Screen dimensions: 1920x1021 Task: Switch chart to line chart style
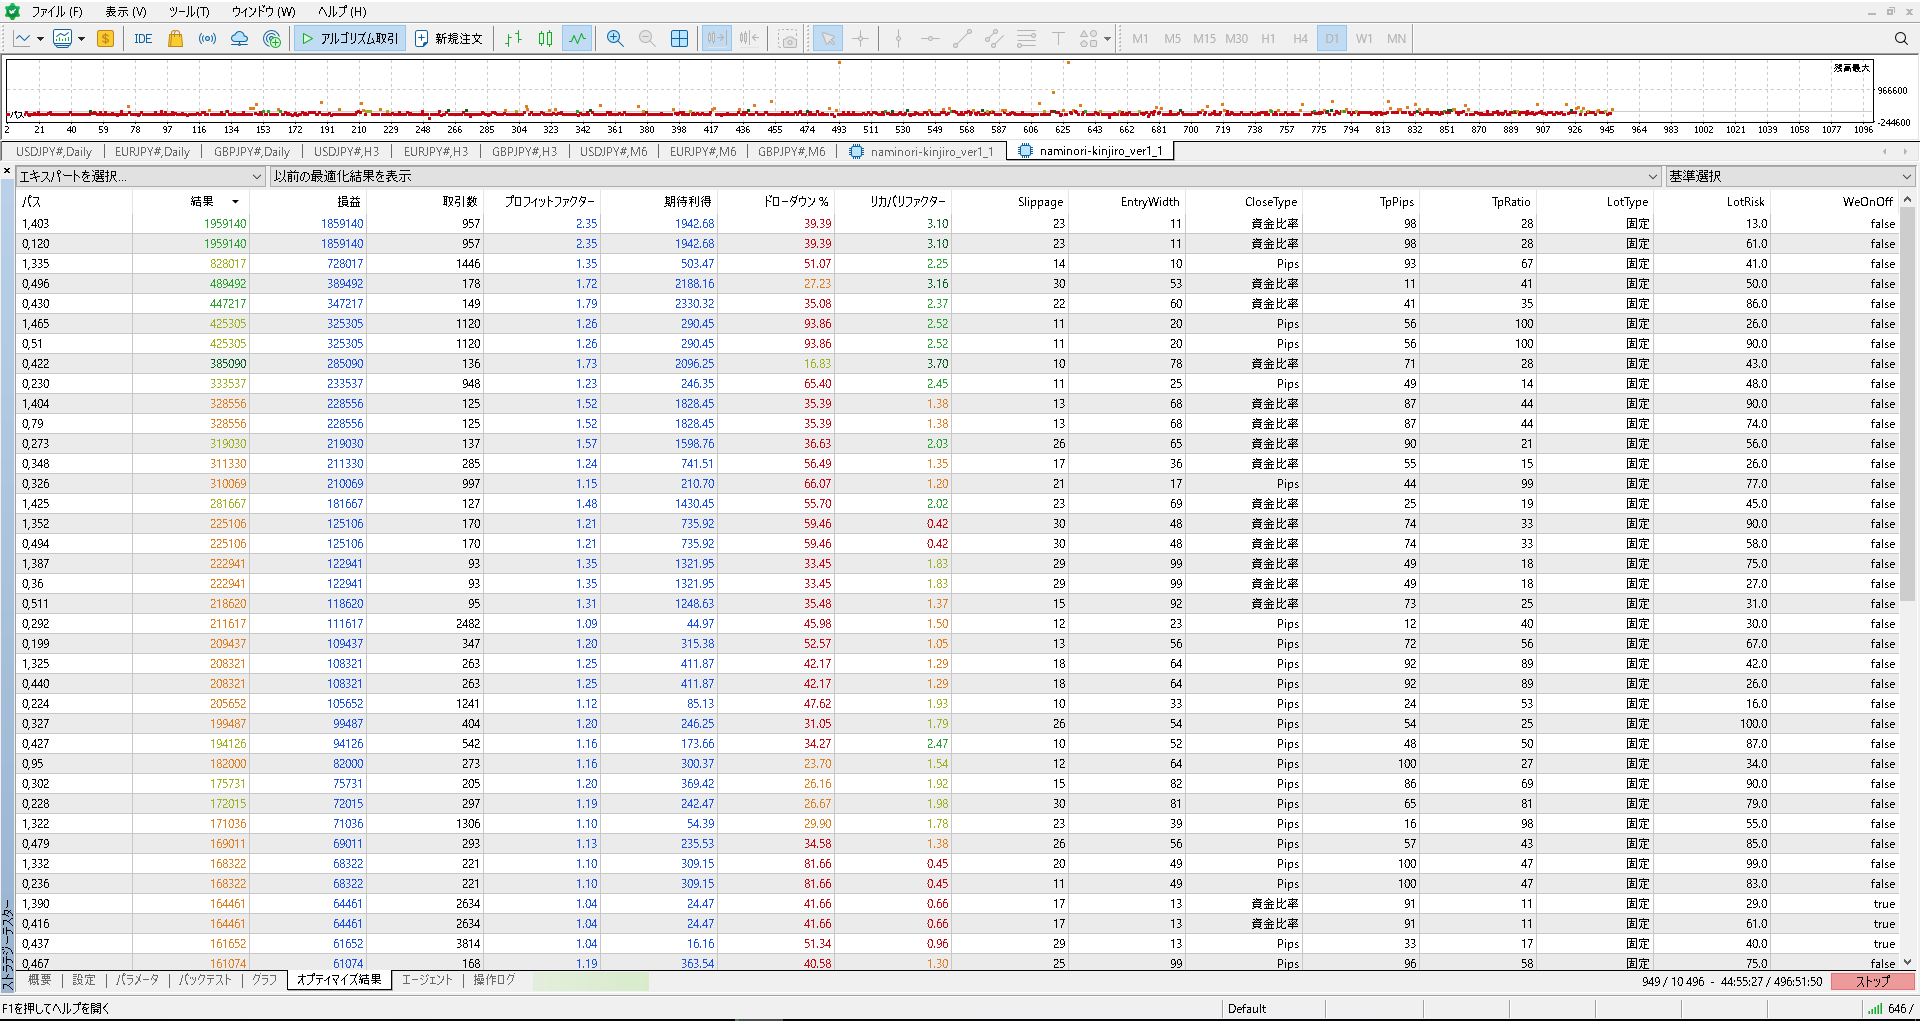(x=577, y=39)
